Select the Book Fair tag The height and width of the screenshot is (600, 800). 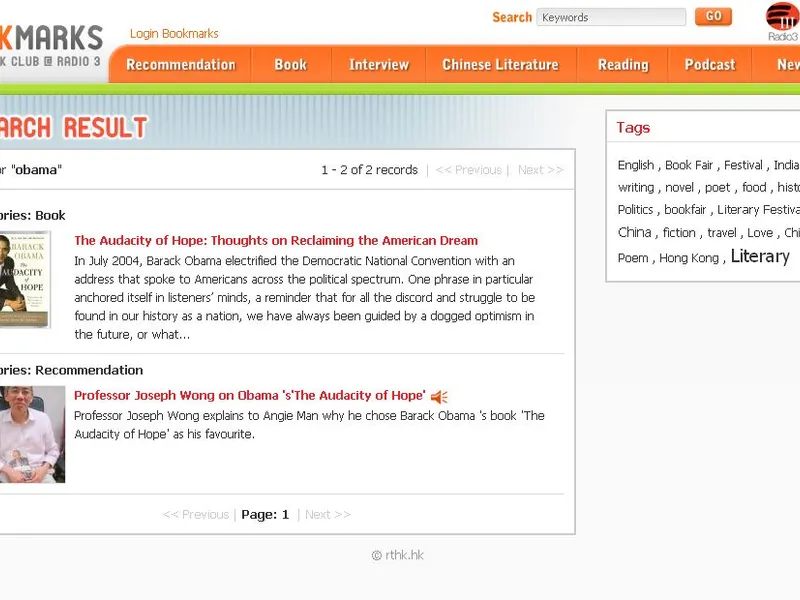click(689, 165)
